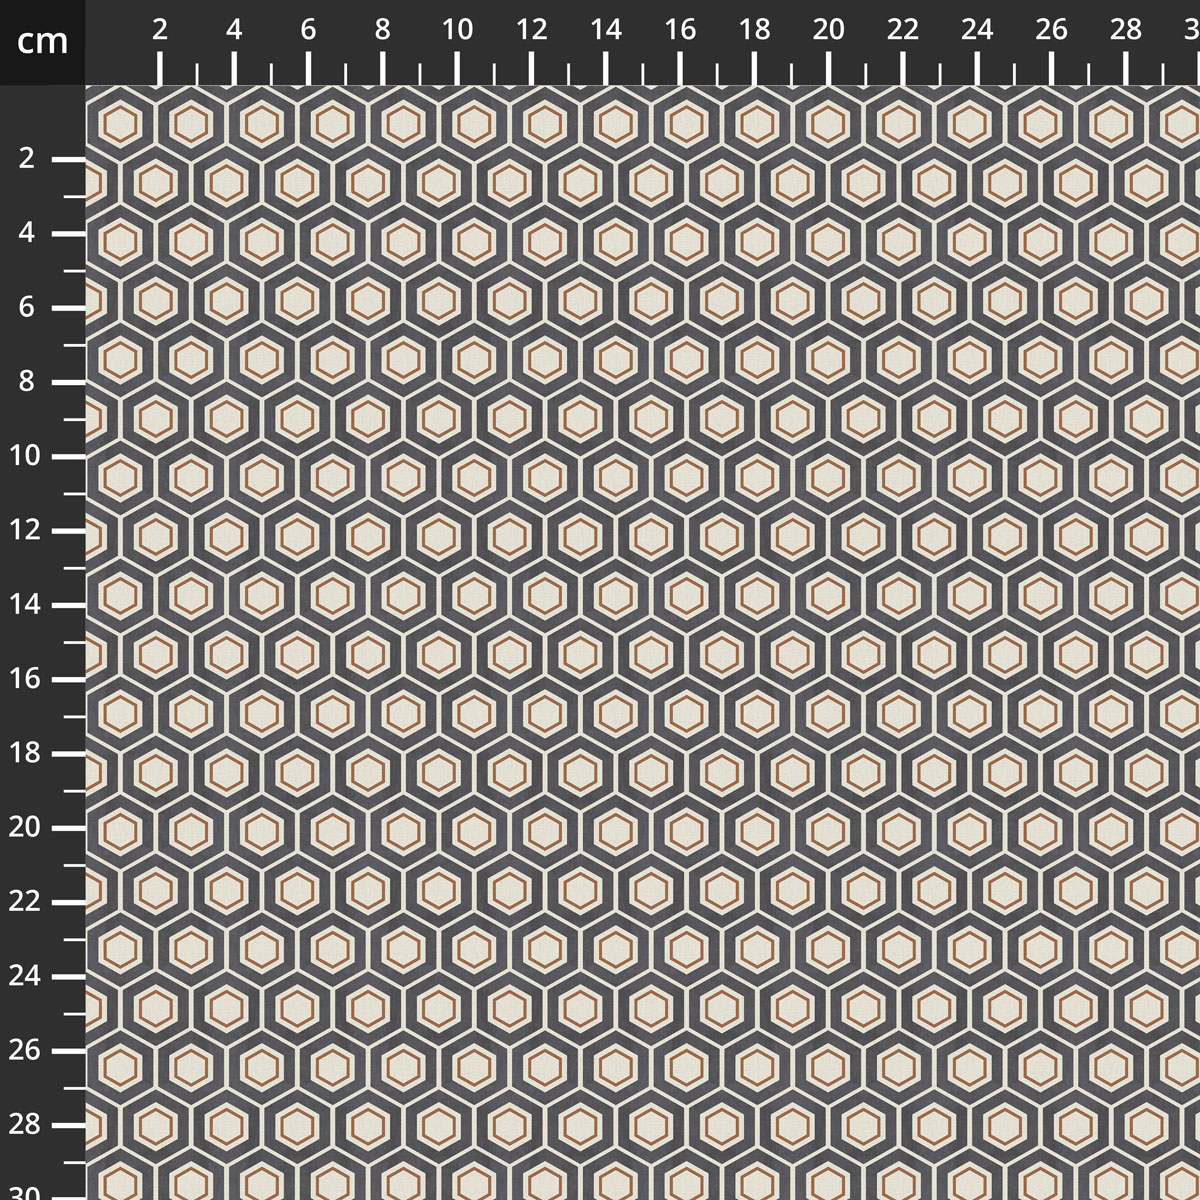
Task: Click the 12 label on vertical ruler
Action: tap(24, 530)
